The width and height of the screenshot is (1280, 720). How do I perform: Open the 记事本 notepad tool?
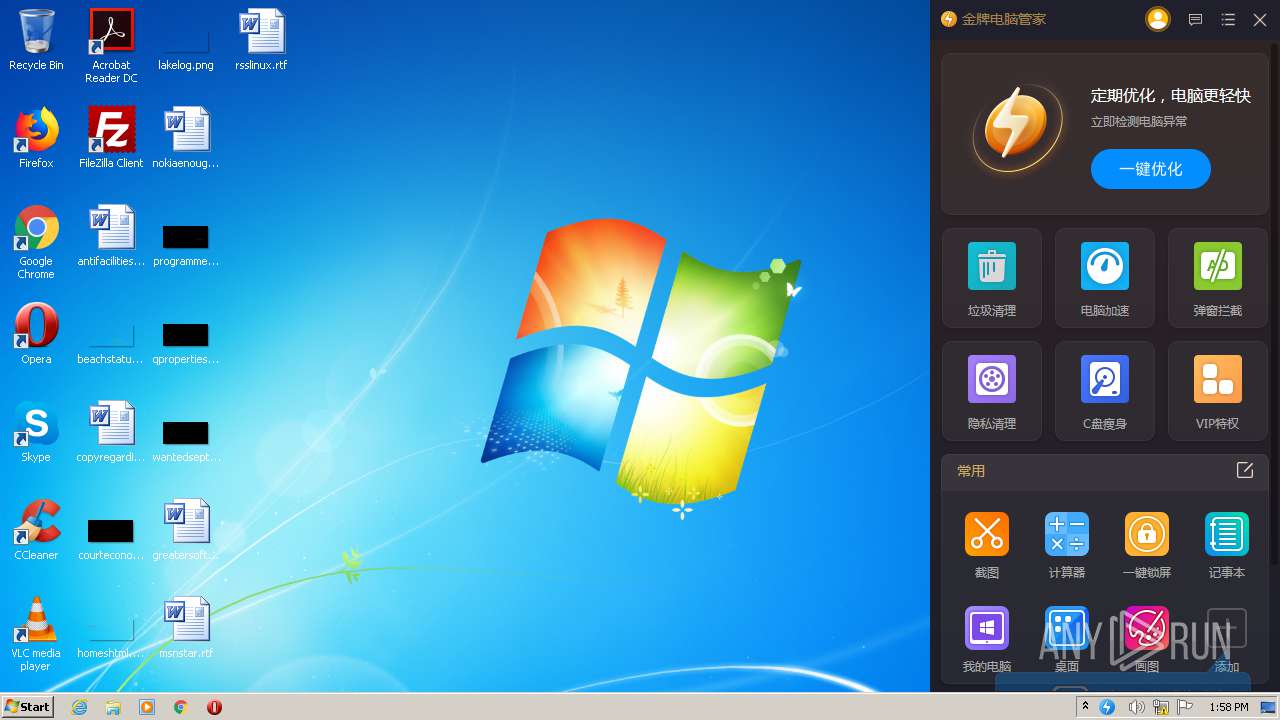click(1226, 545)
